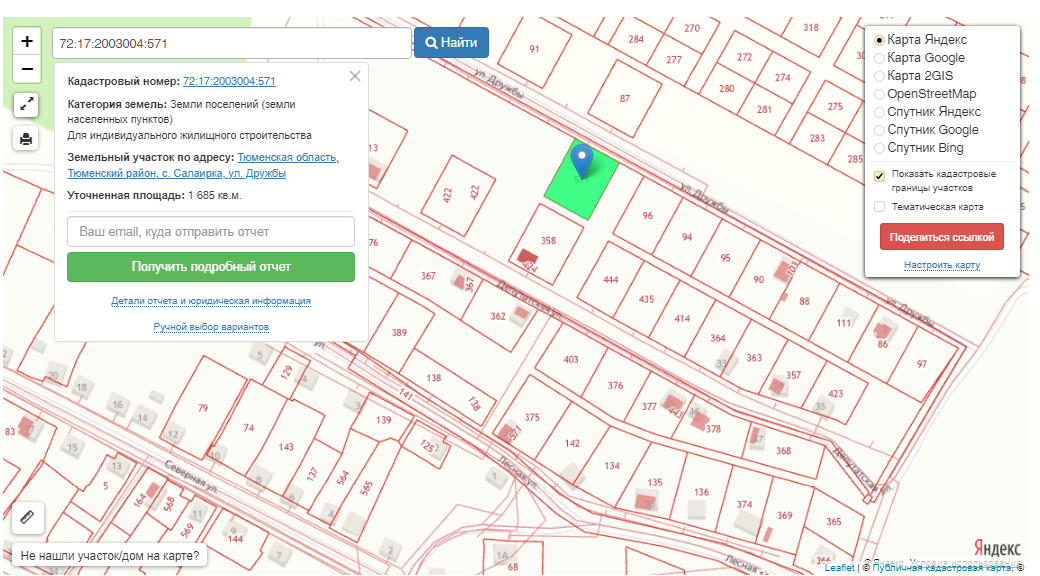This screenshot has height=576, width=1040.
Task: Open cadastral number 72:17:2003004:571 link
Action: coord(229,81)
